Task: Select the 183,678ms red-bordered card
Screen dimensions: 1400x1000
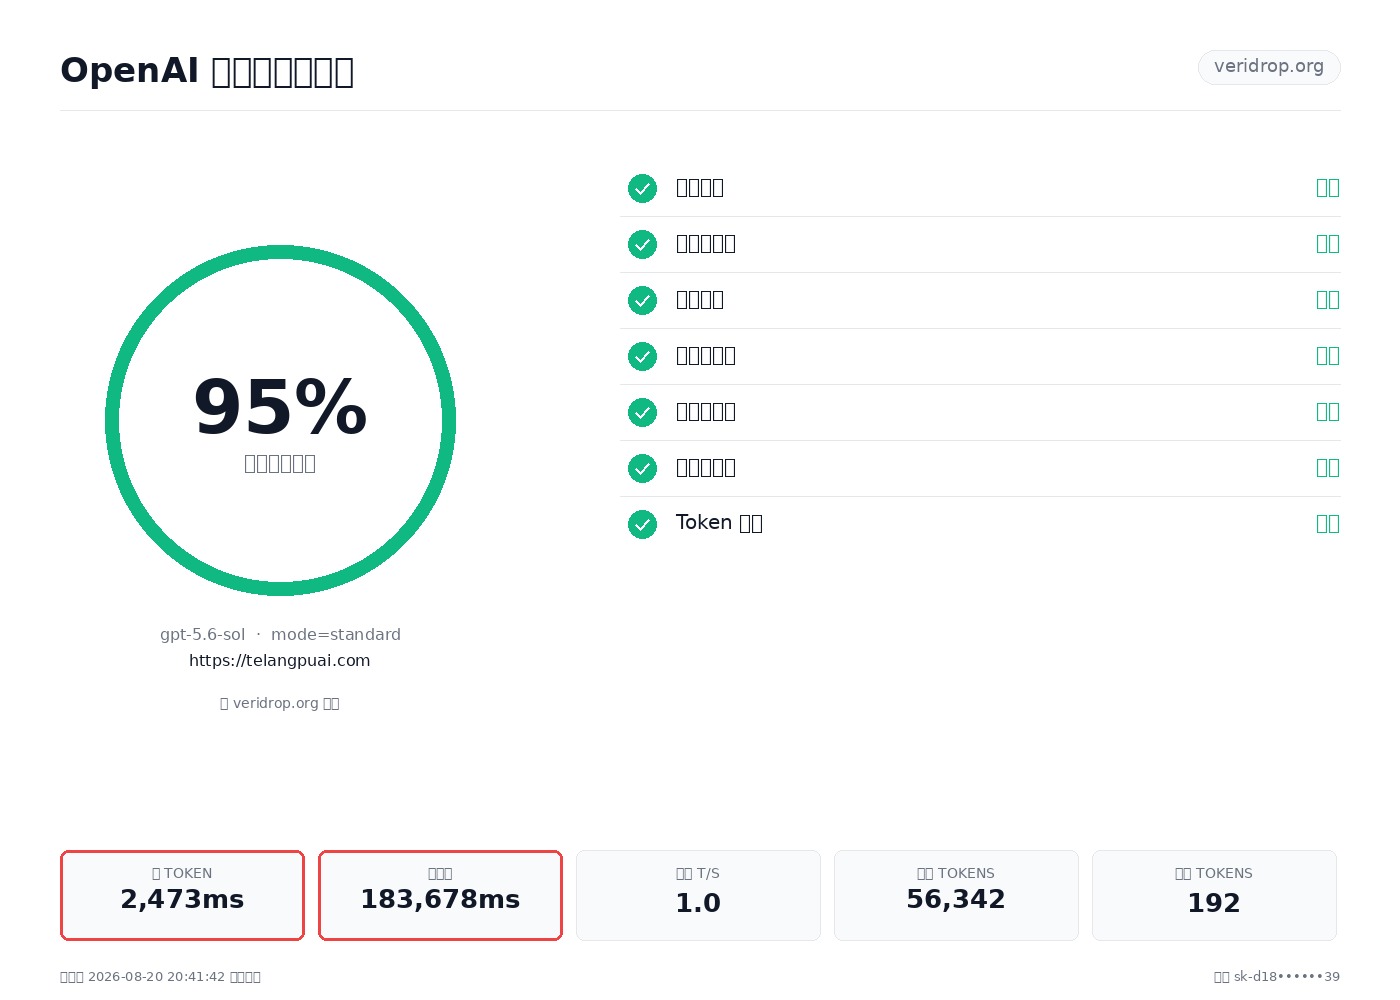Action: (440, 895)
